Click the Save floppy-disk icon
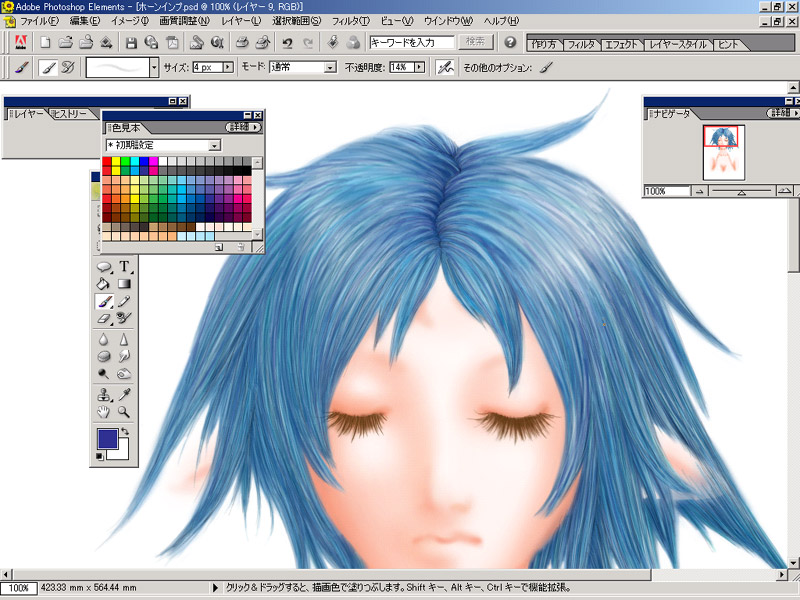The image size is (800, 600). (131, 42)
